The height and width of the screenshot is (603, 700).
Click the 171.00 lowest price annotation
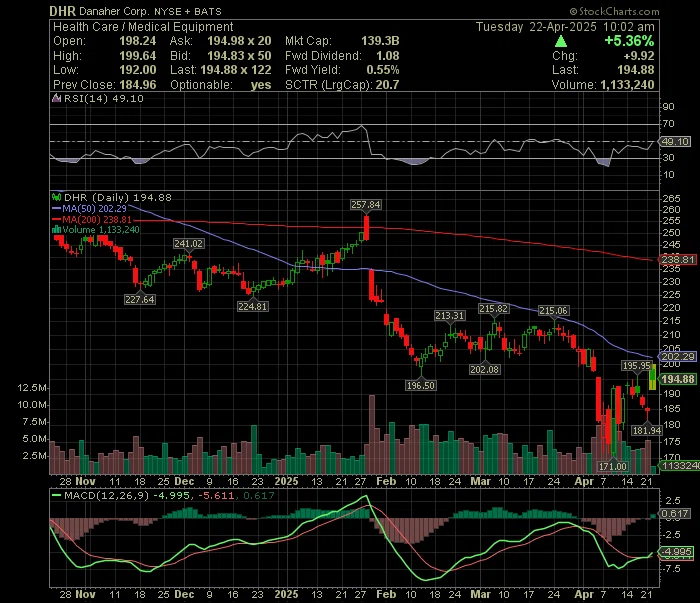(x=612, y=466)
